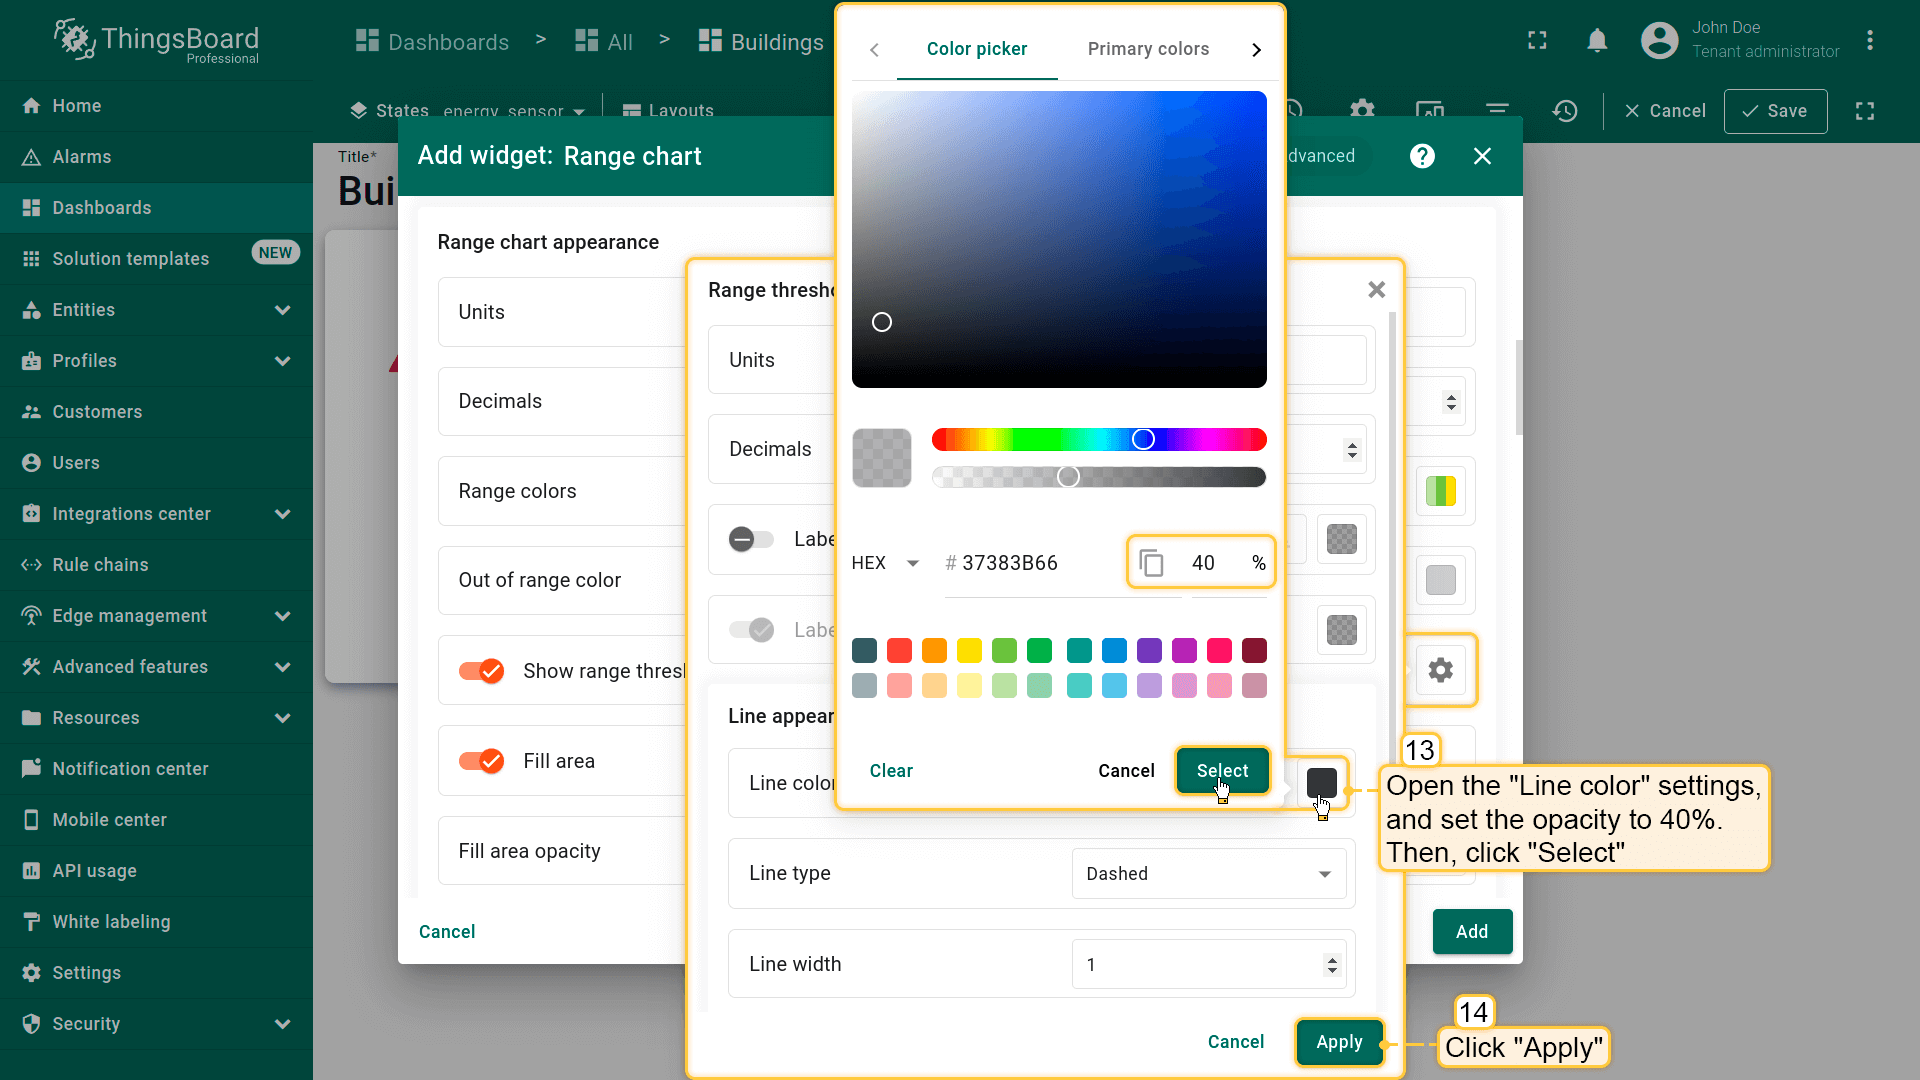Viewport: 1920px width, 1080px height.
Task: Click Select in color picker
Action: 1222,771
